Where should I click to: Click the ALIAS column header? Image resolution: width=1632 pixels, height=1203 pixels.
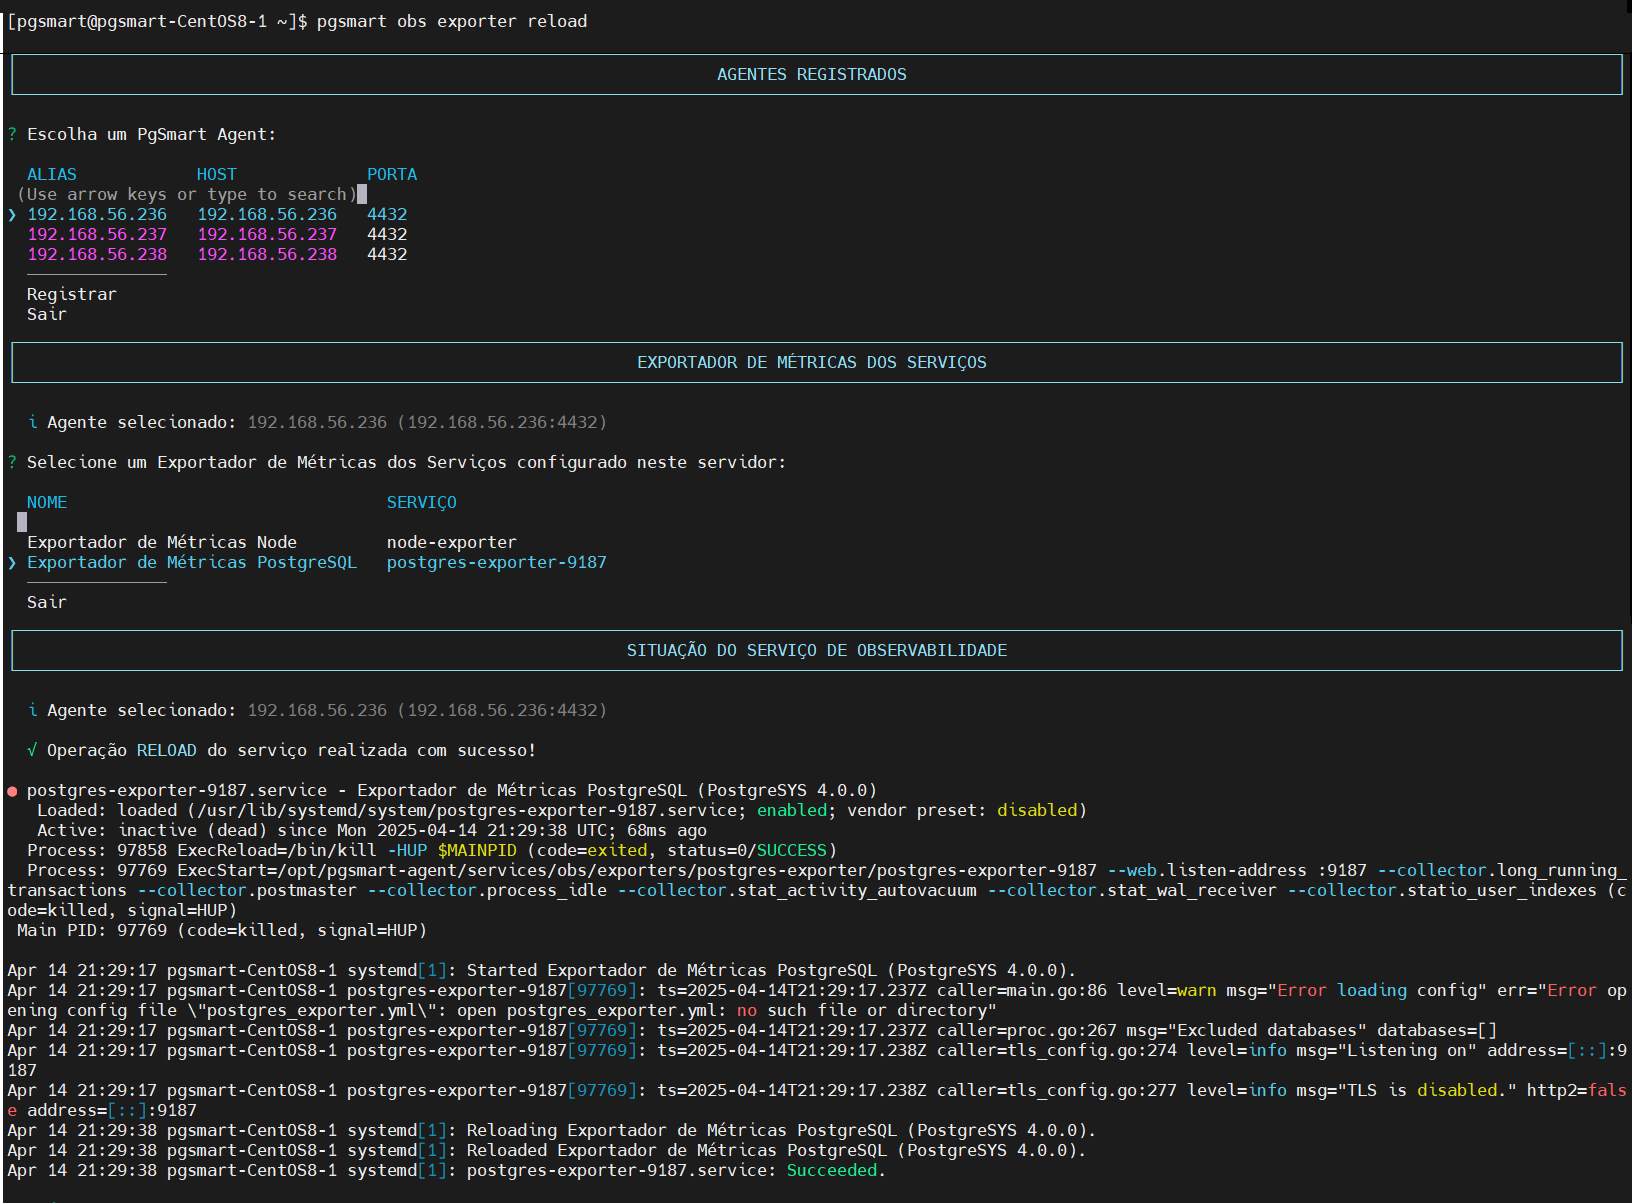click(52, 174)
